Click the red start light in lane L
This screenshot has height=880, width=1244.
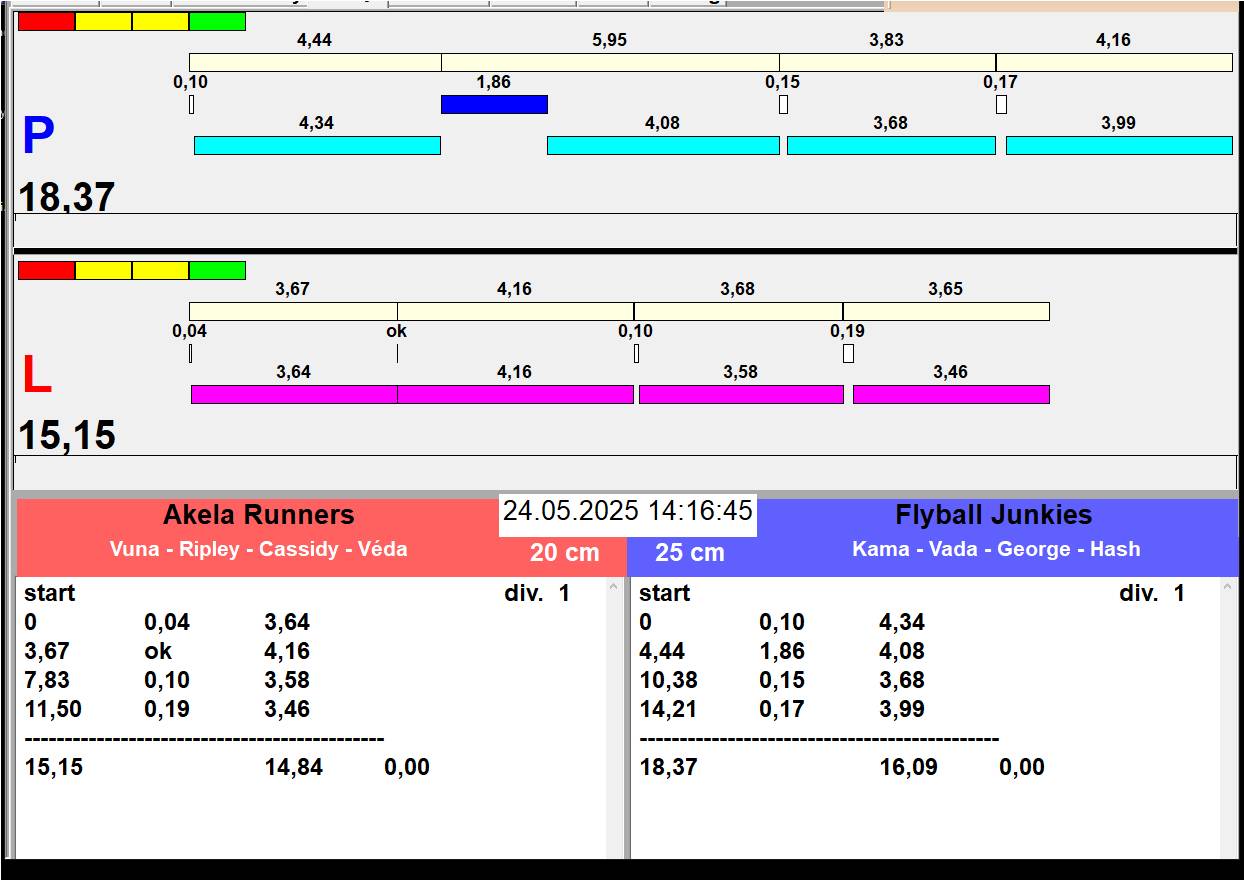(46, 270)
